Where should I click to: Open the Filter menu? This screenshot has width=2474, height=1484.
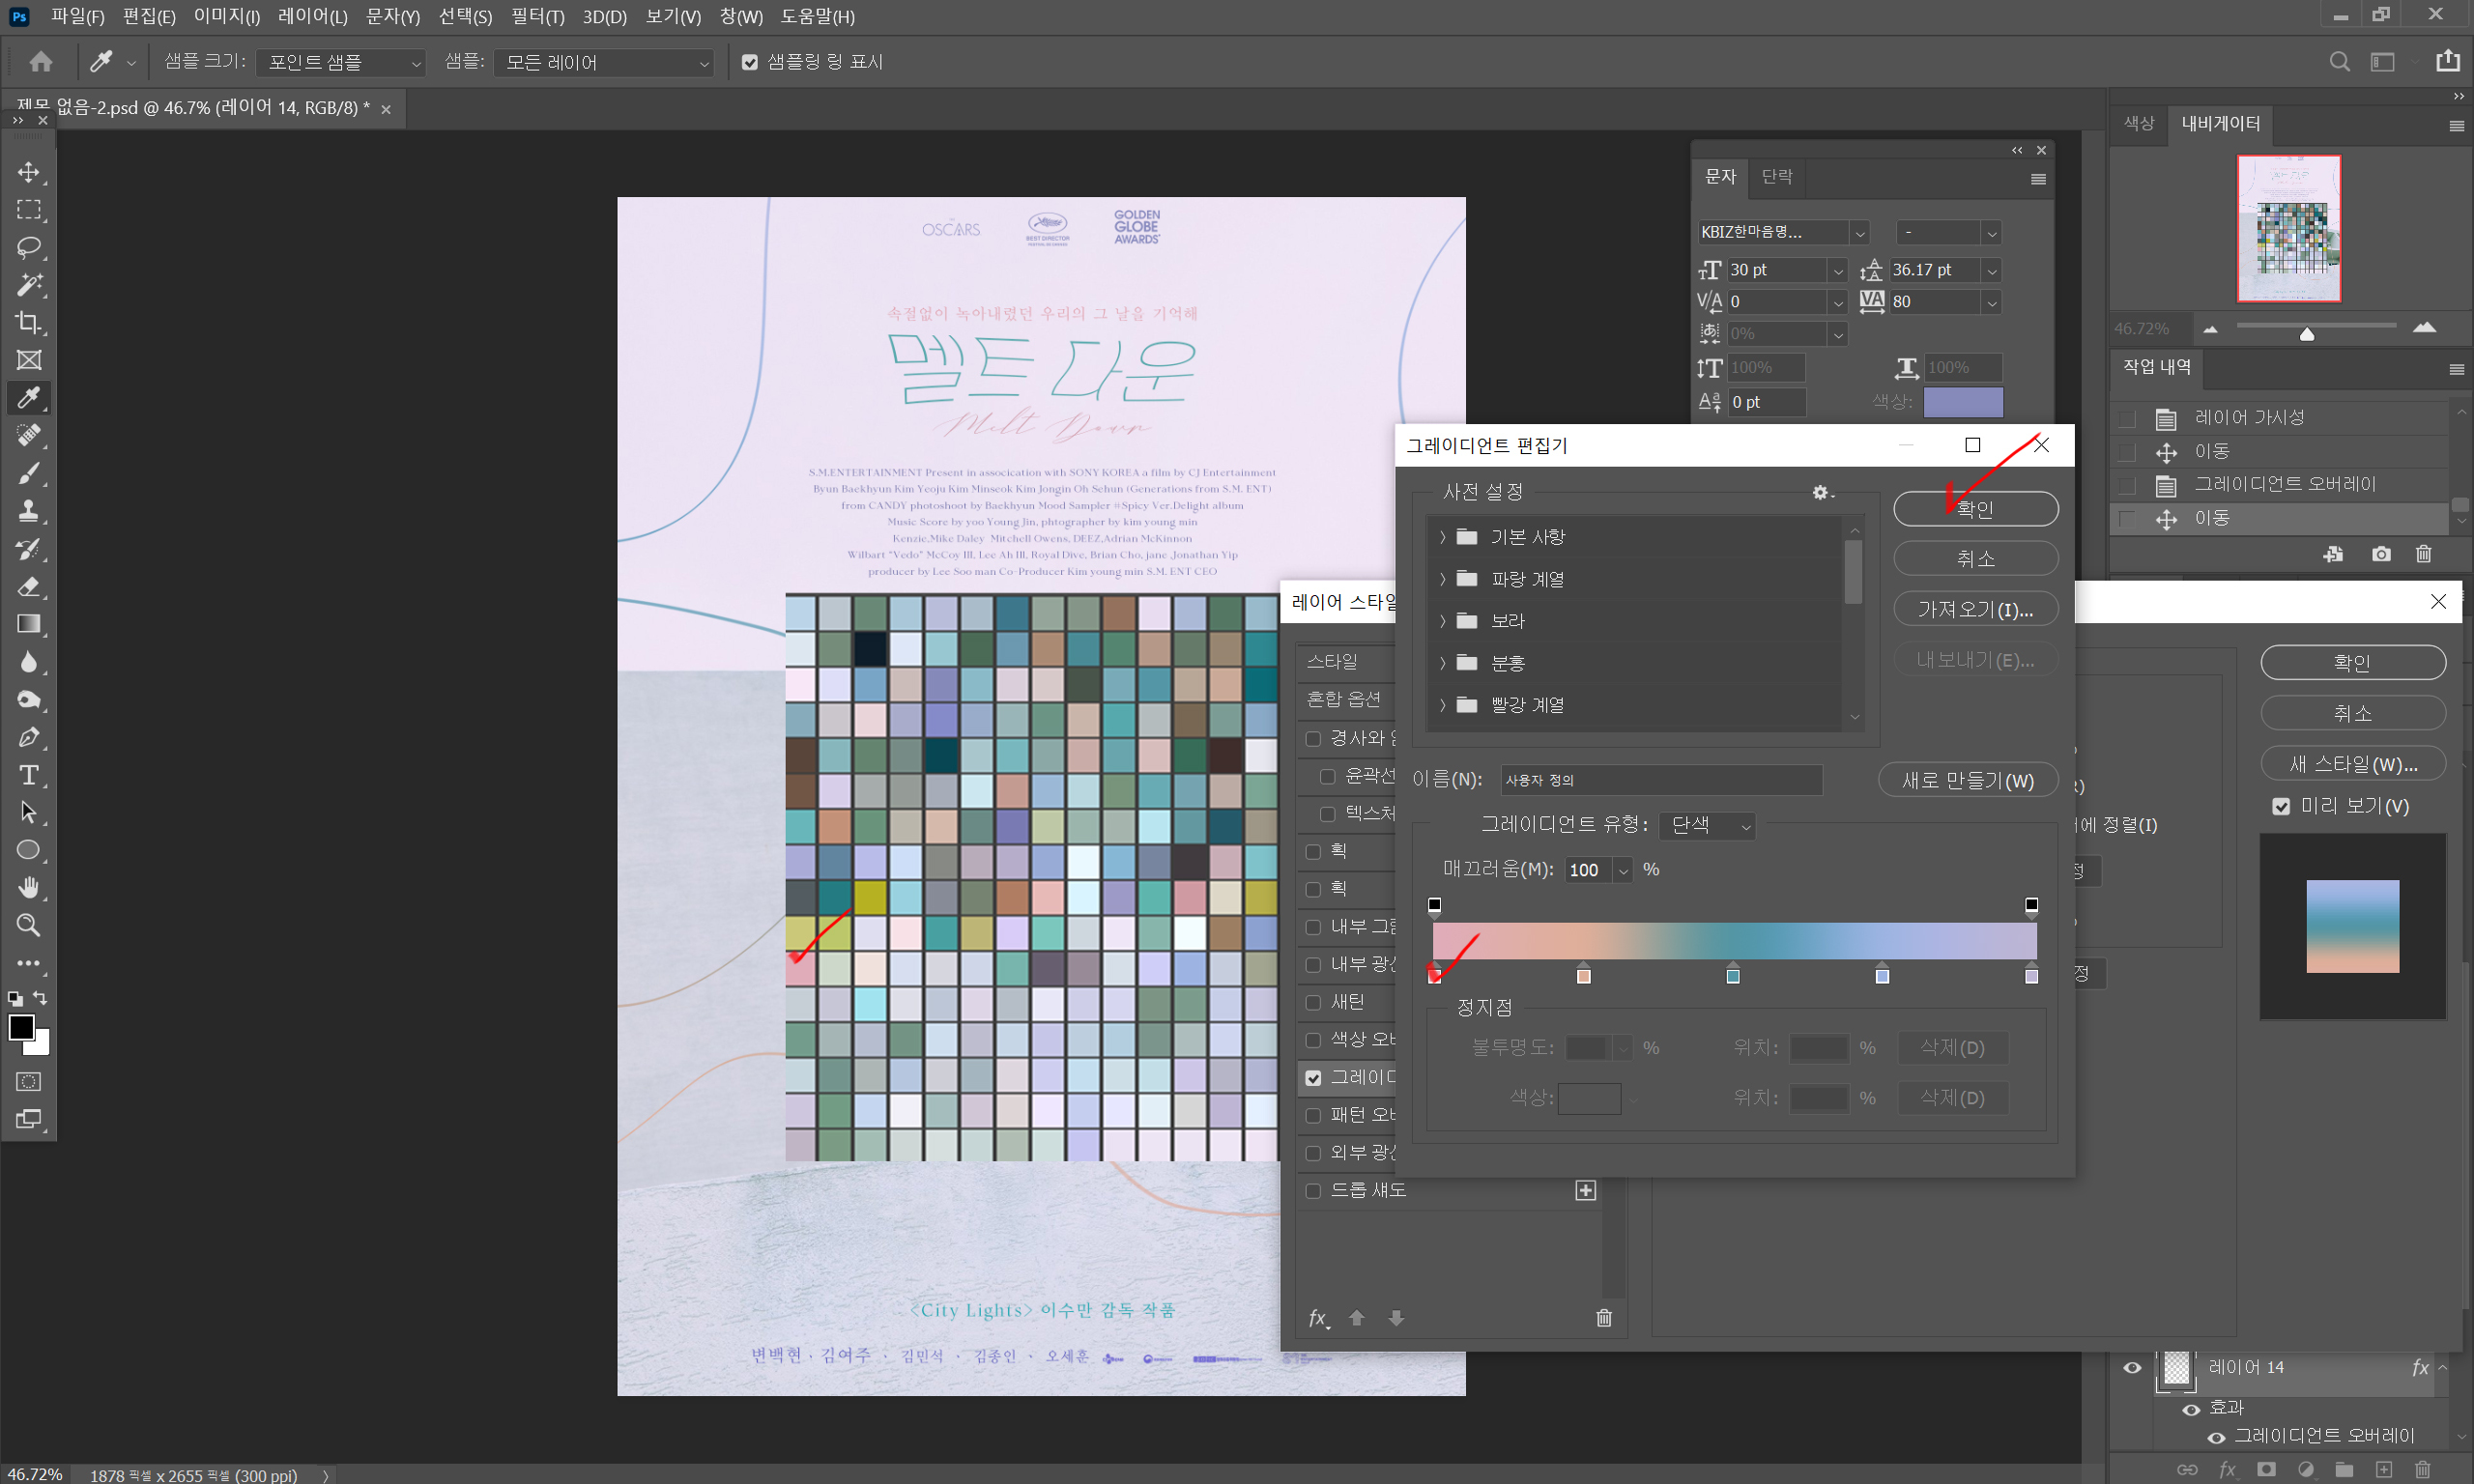coord(537,16)
